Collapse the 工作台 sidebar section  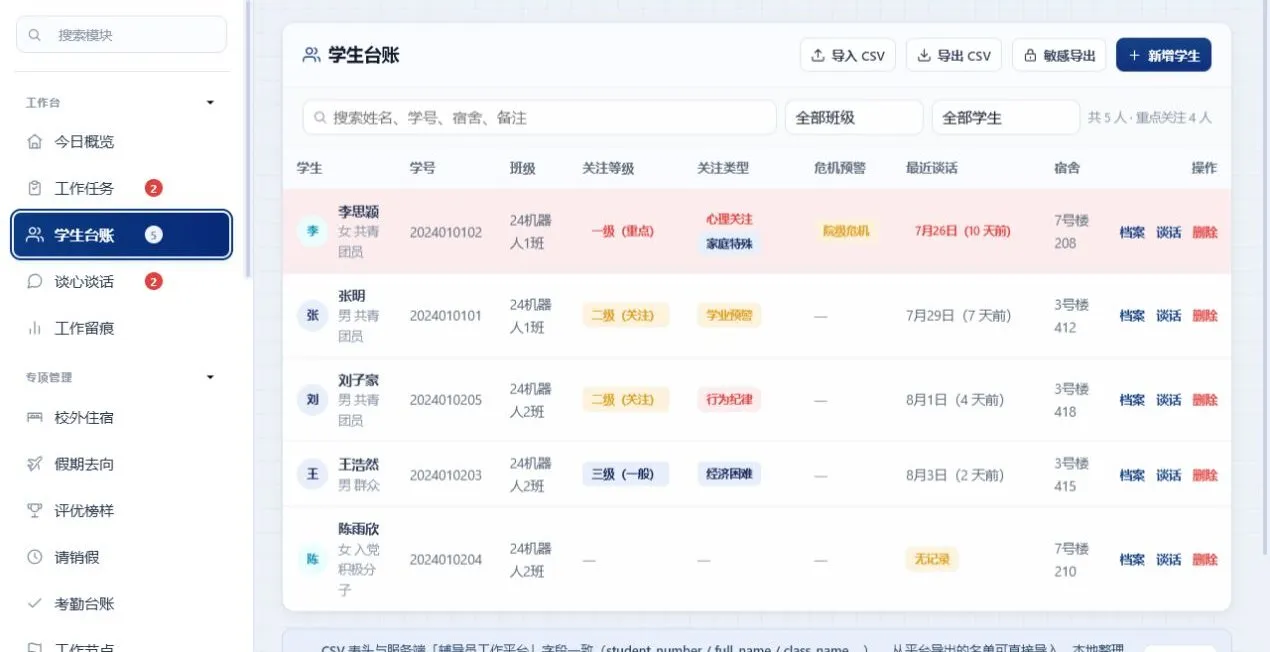[210, 102]
